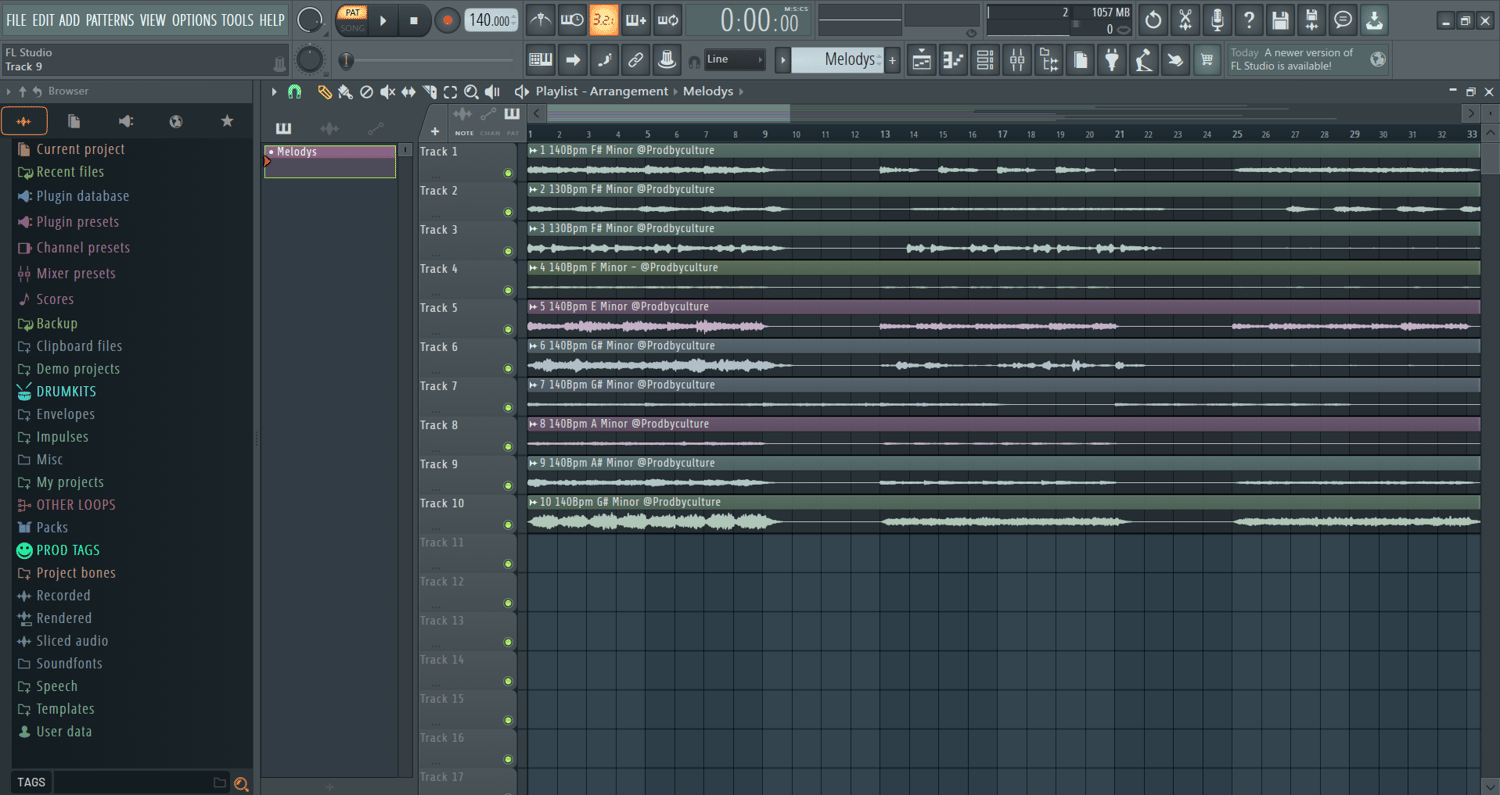
Task: Open the Line snap dropdown
Action: 735,59
